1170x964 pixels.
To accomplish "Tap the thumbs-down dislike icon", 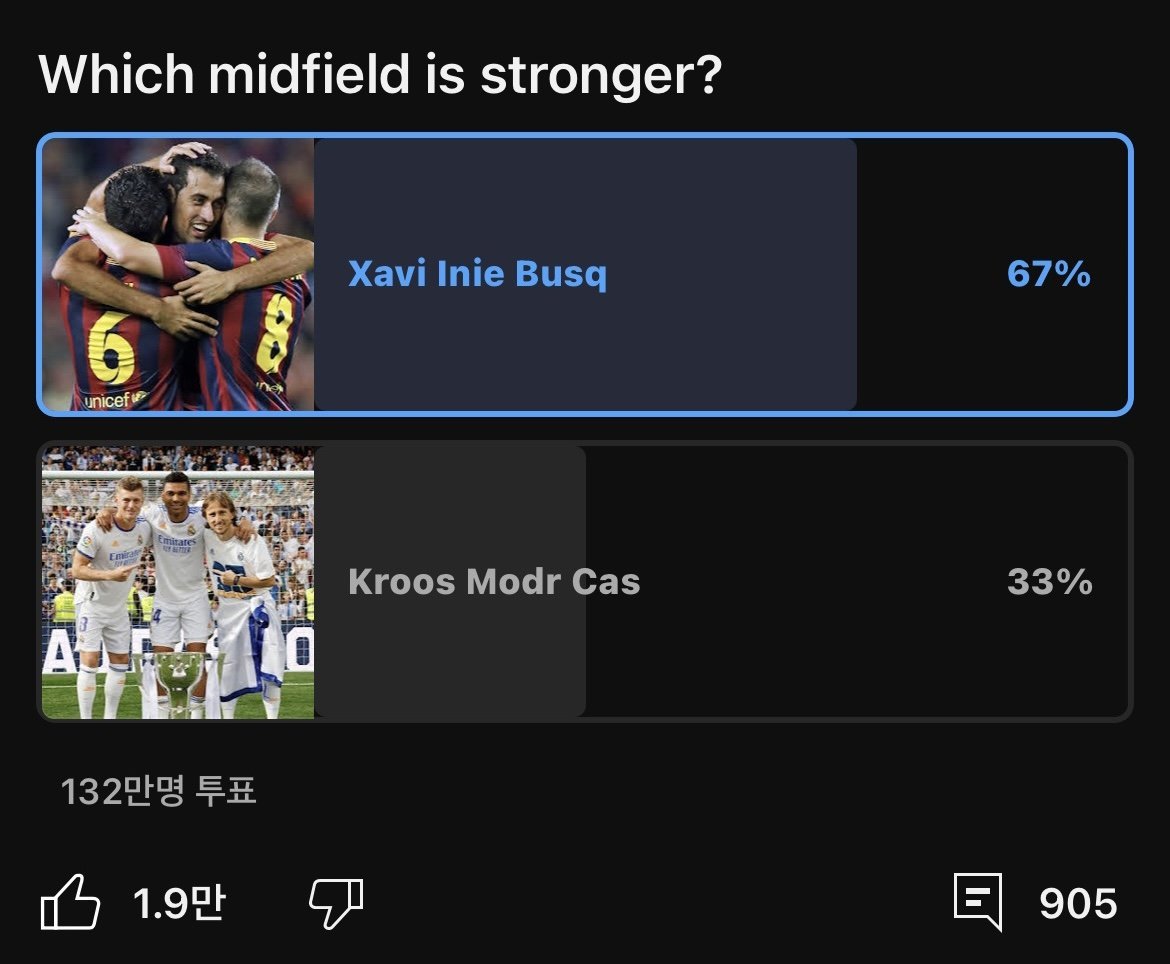I will point(335,904).
